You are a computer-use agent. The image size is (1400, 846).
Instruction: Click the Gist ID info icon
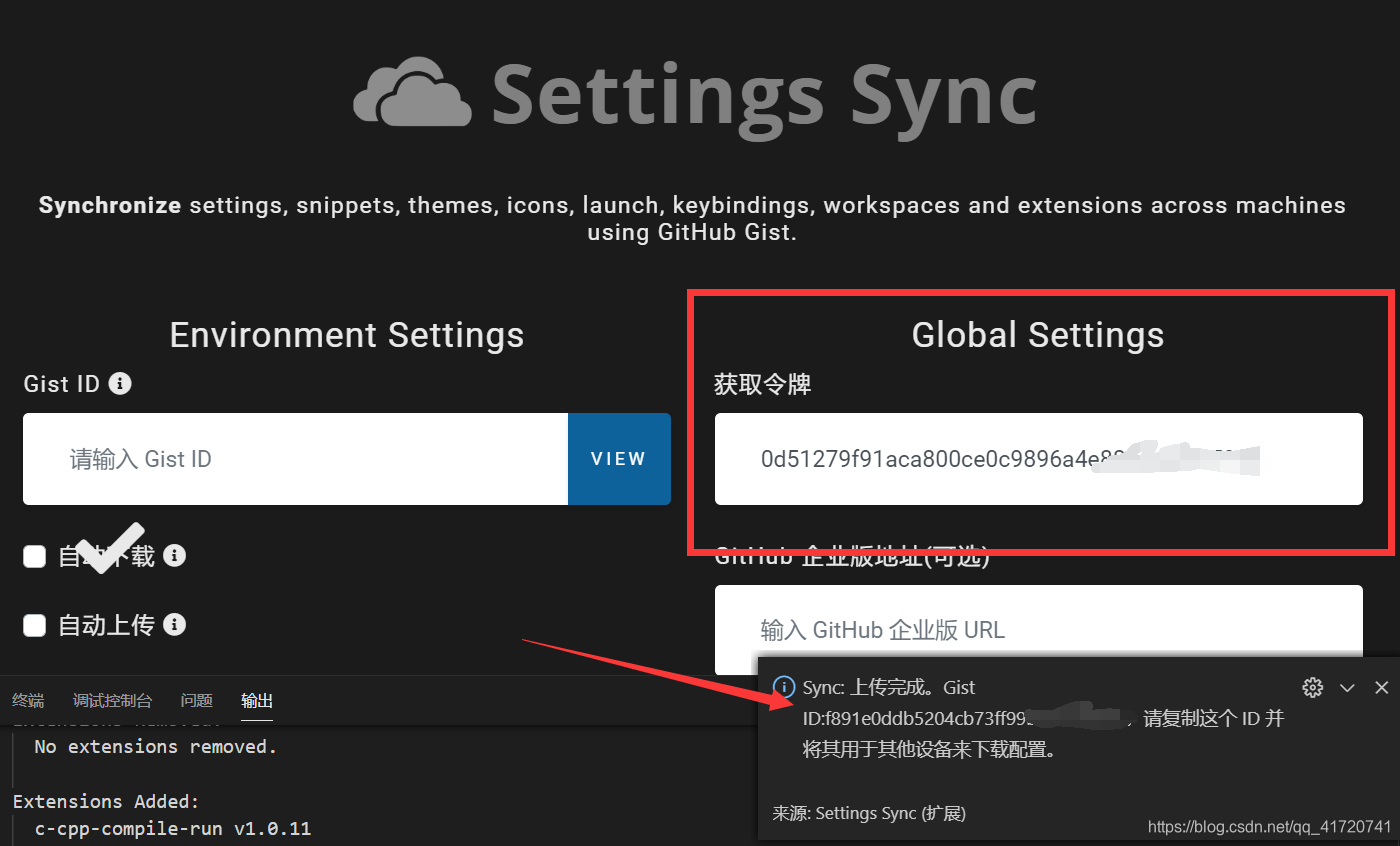(120, 383)
